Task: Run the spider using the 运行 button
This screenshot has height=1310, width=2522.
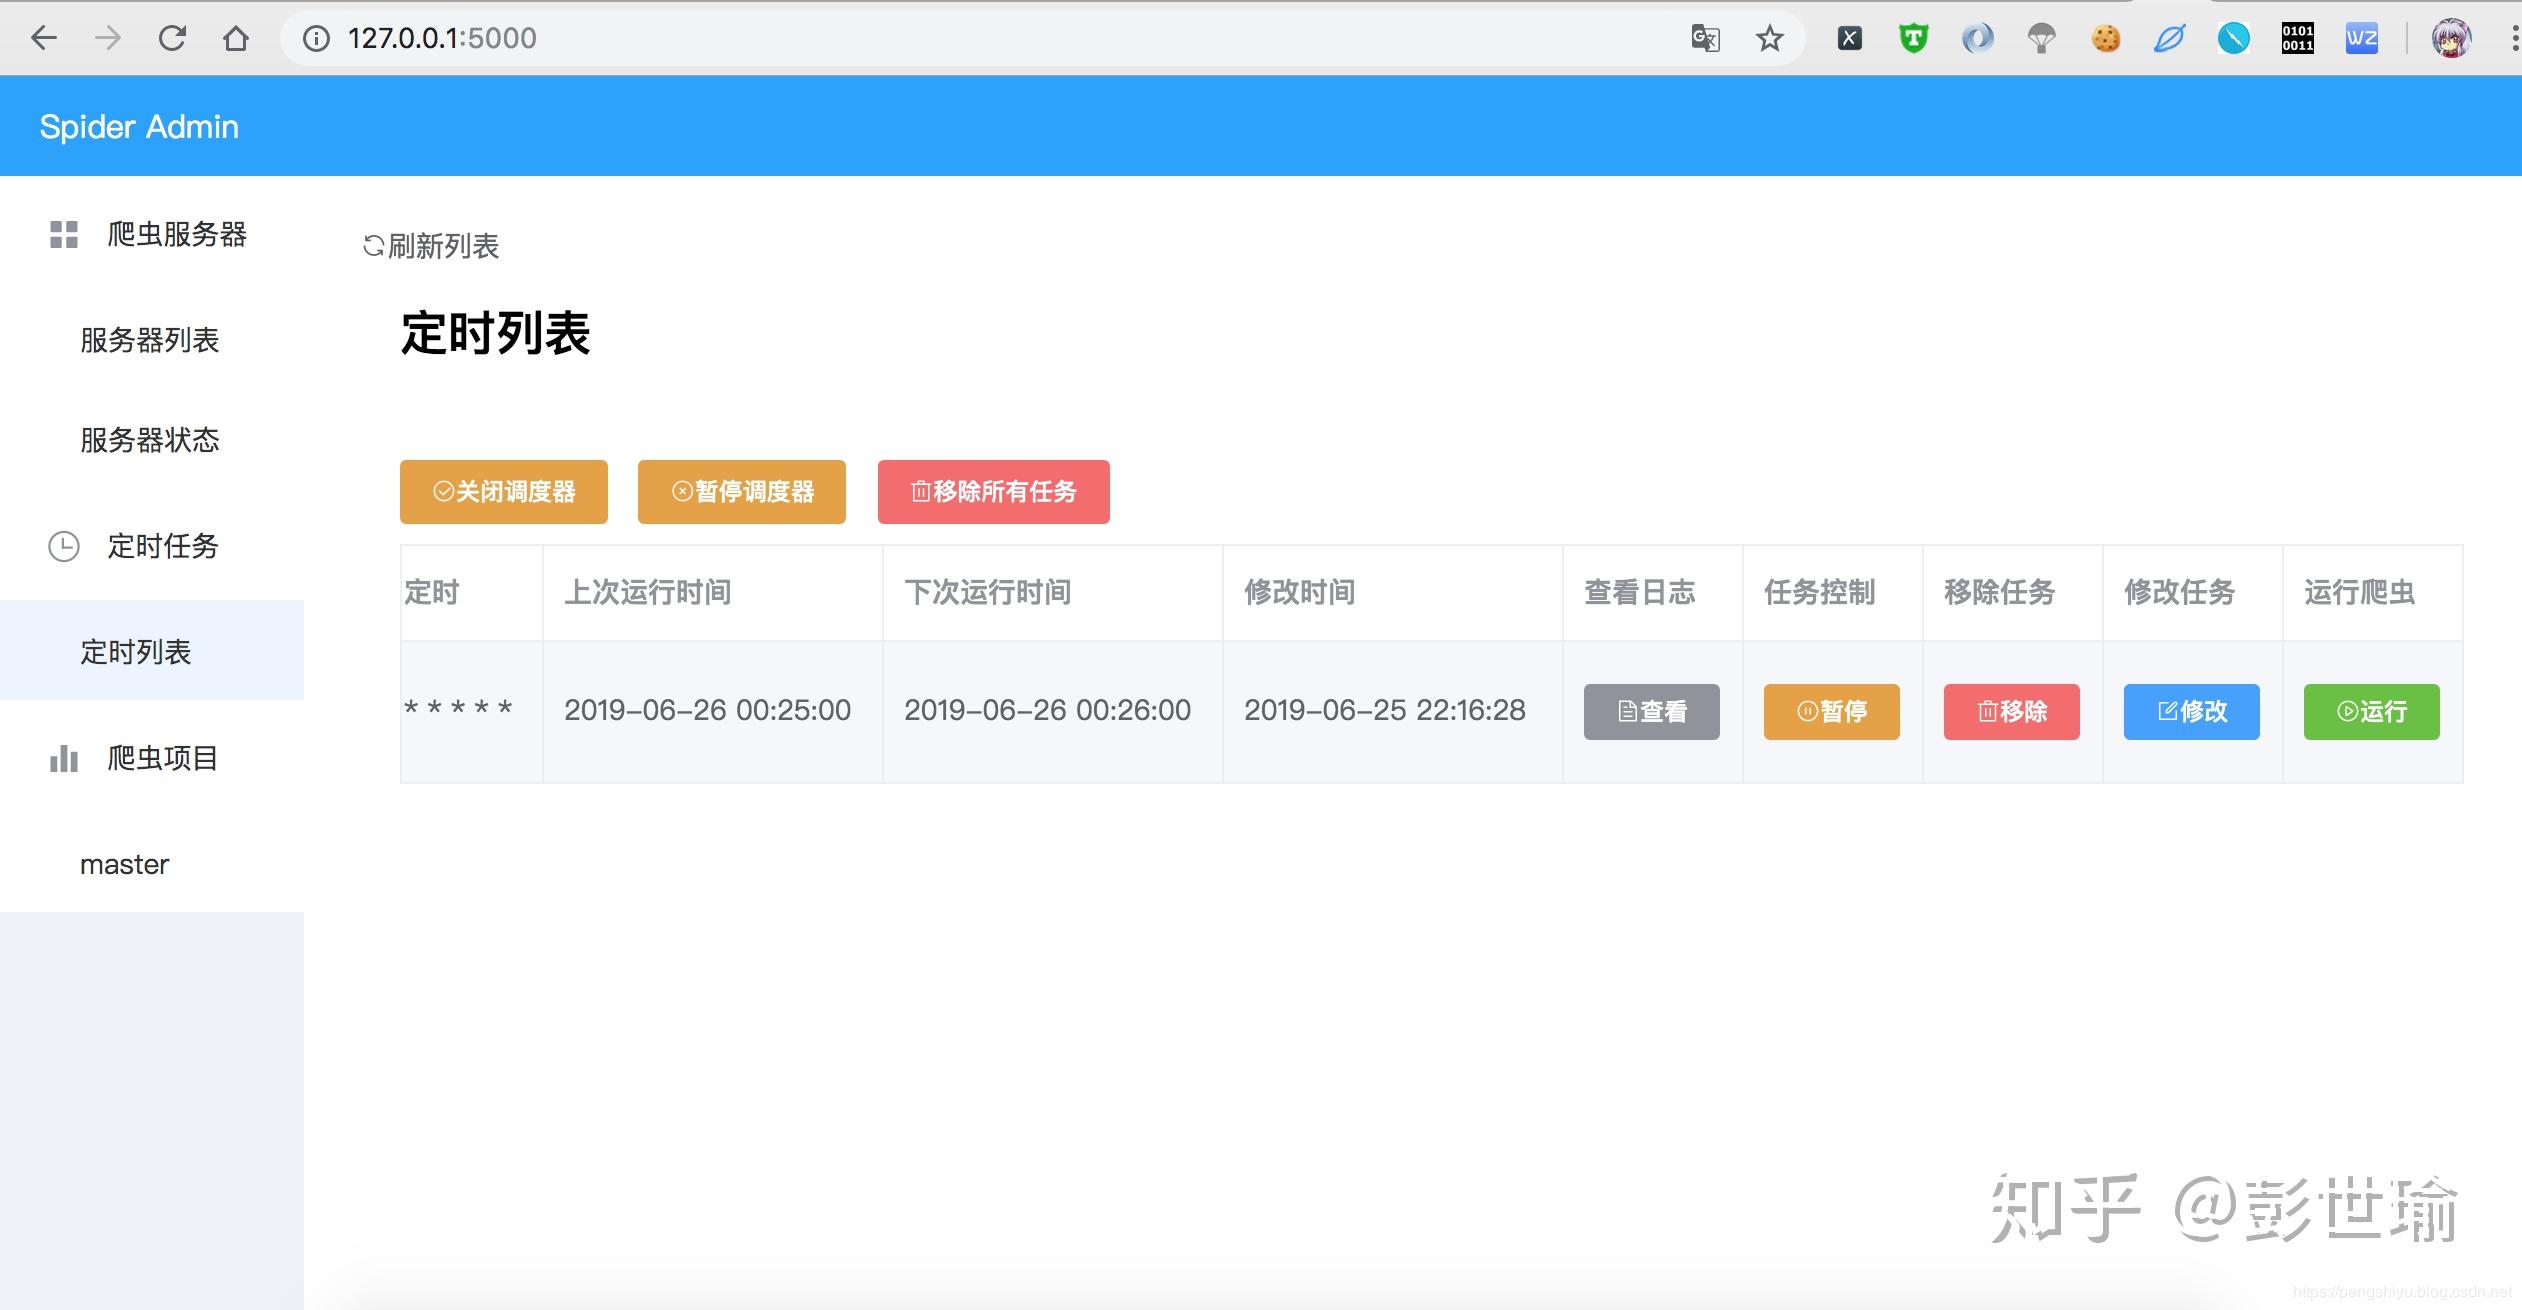Action: 2371,711
